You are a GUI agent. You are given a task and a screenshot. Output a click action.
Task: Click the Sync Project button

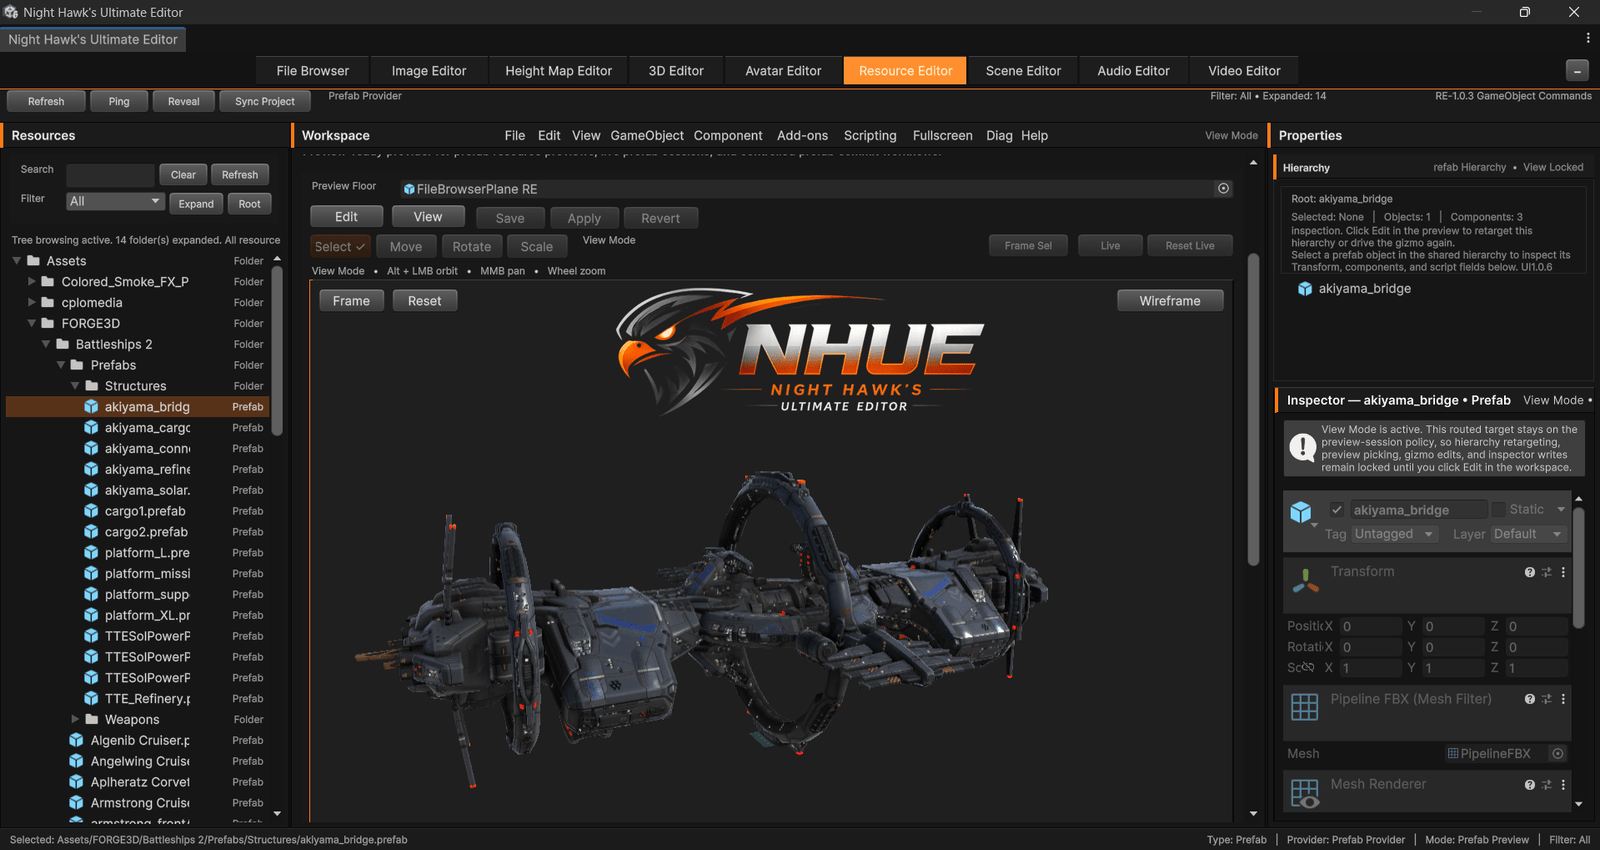[x=265, y=101]
